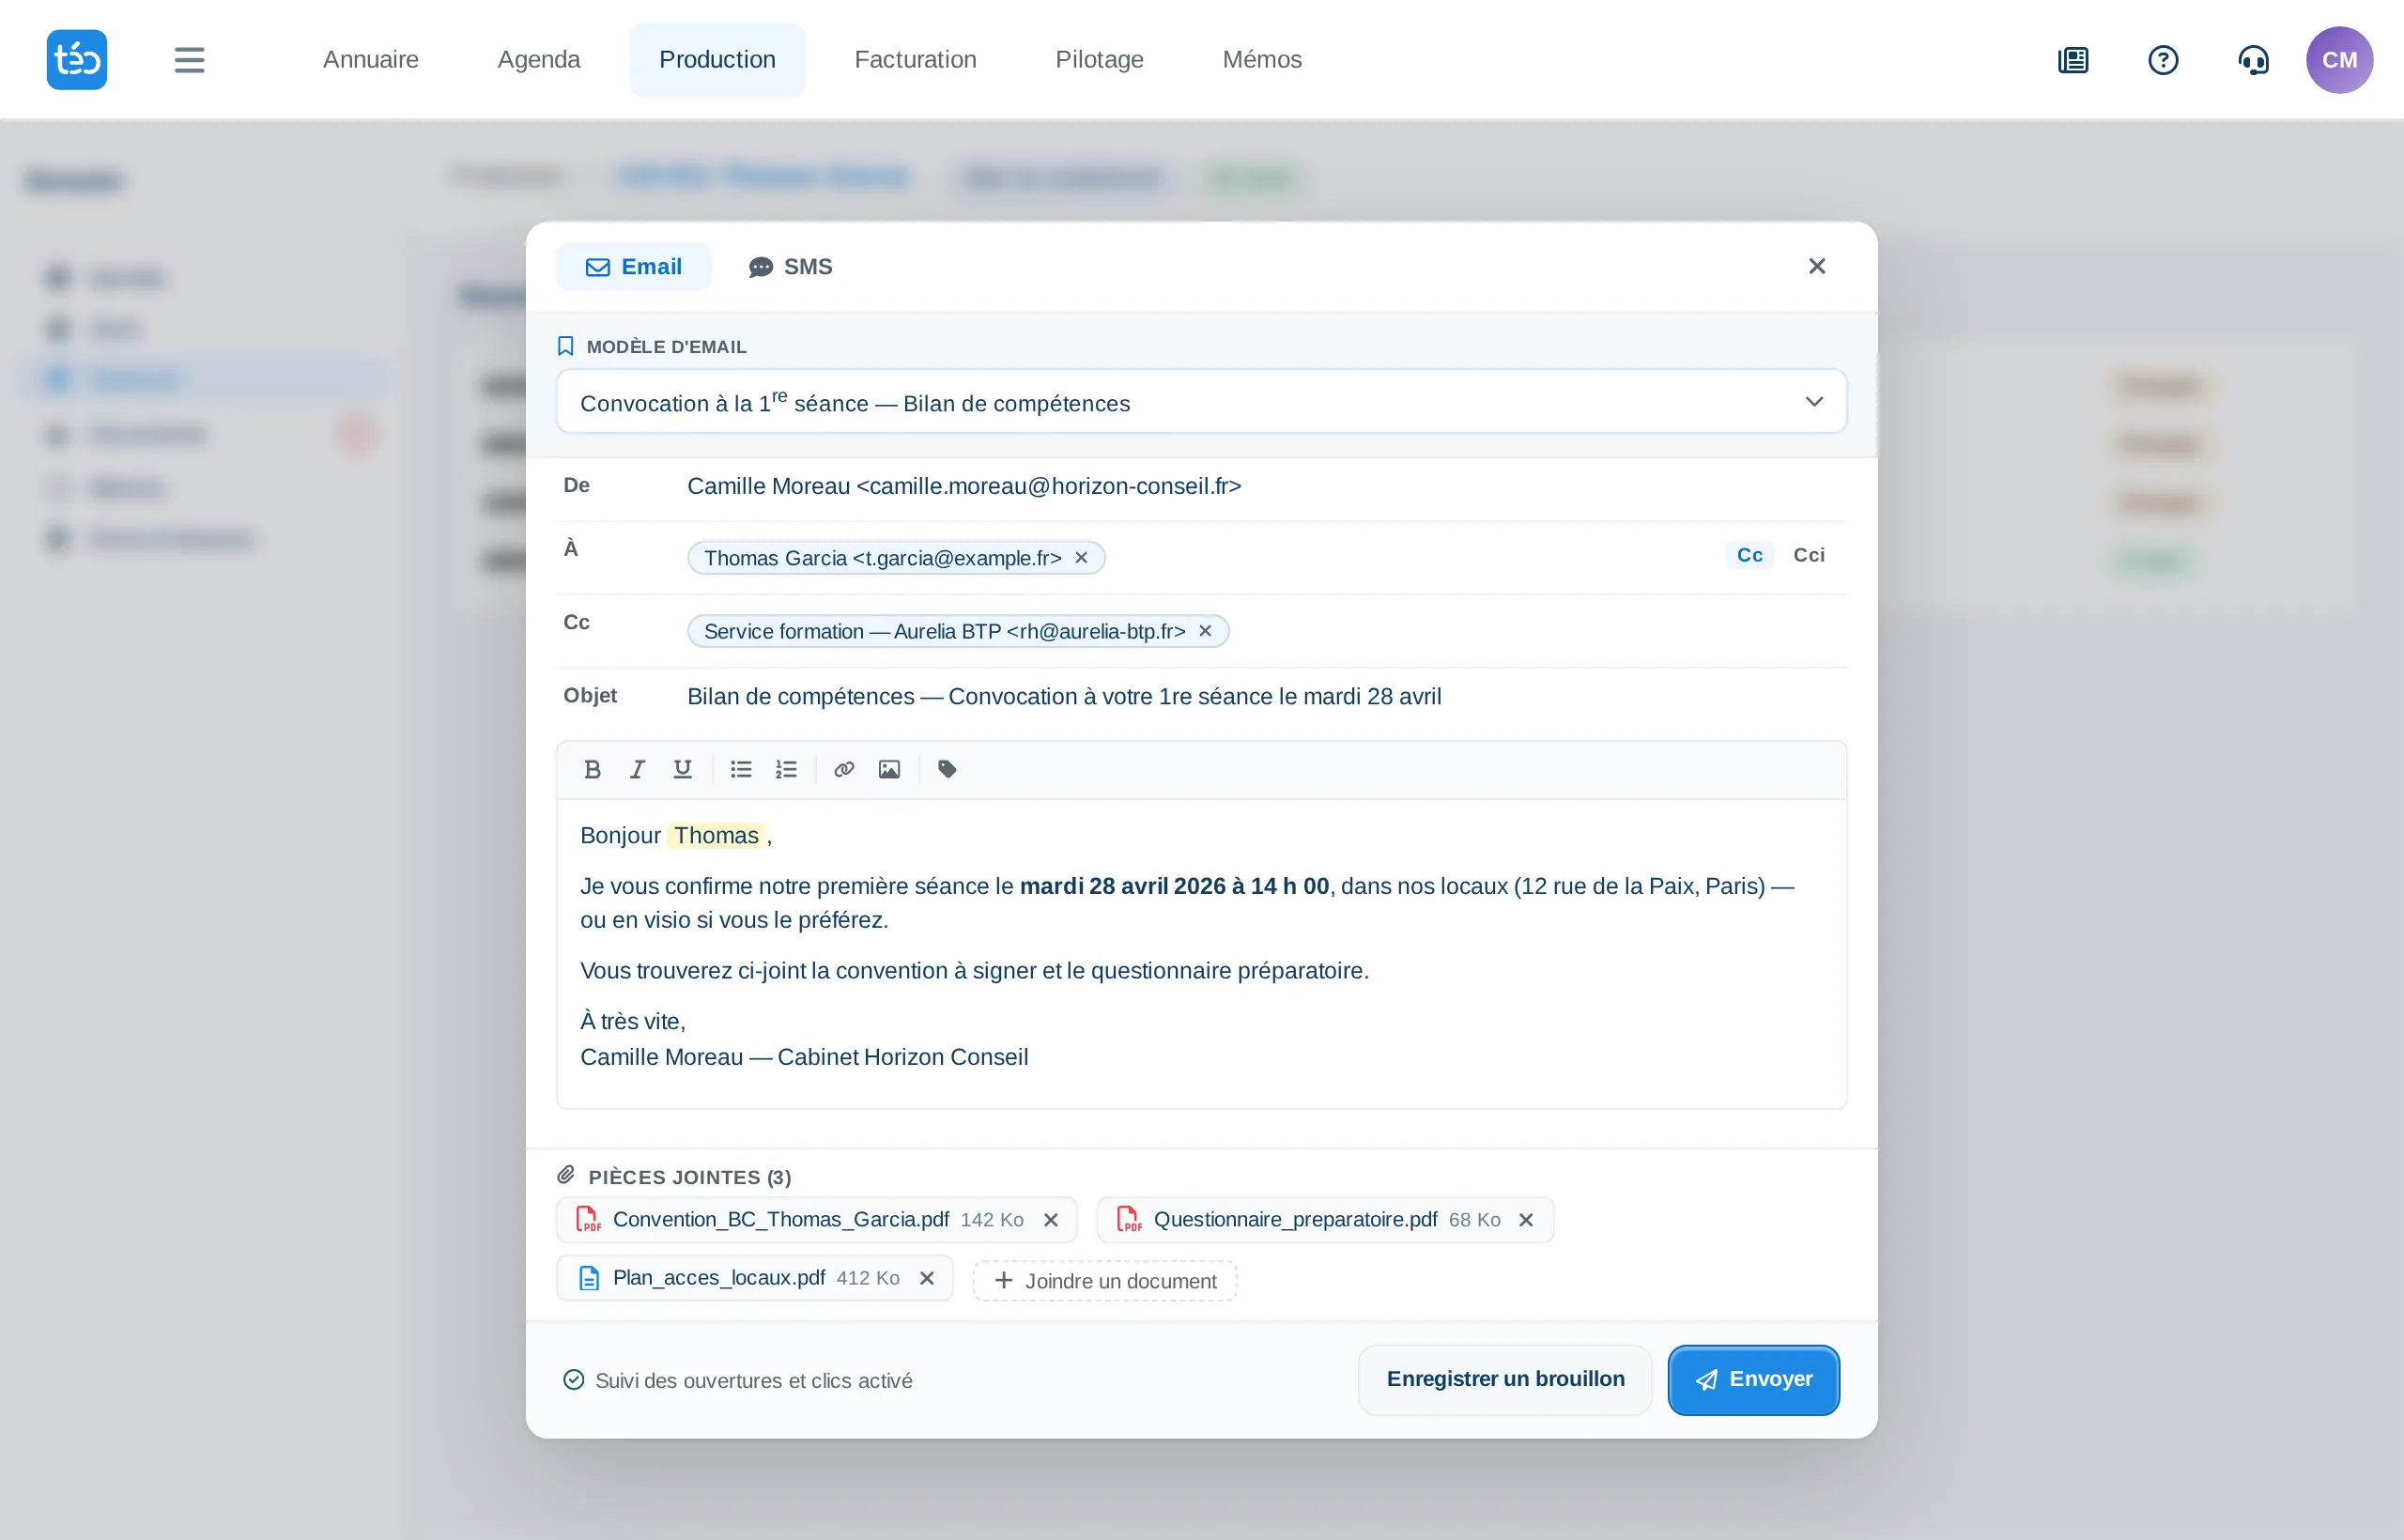This screenshot has width=2404, height=1540.
Task: Click the help question mark icon
Action: [2163, 60]
